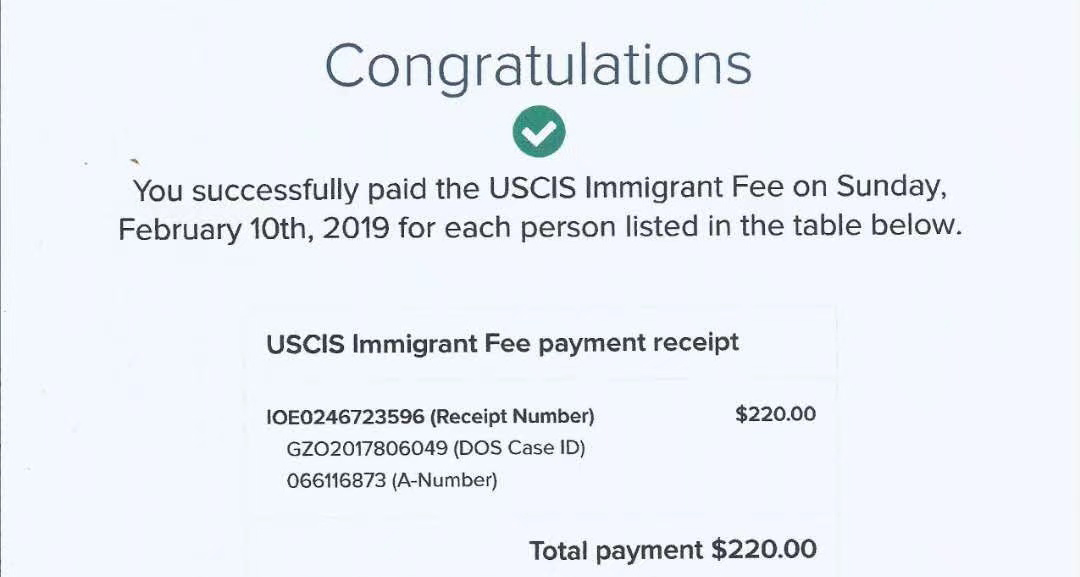The height and width of the screenshot is (577, 1080).
Task: Click the (A-Number) label
Action: pyautogui.click(x=444, y=480)
